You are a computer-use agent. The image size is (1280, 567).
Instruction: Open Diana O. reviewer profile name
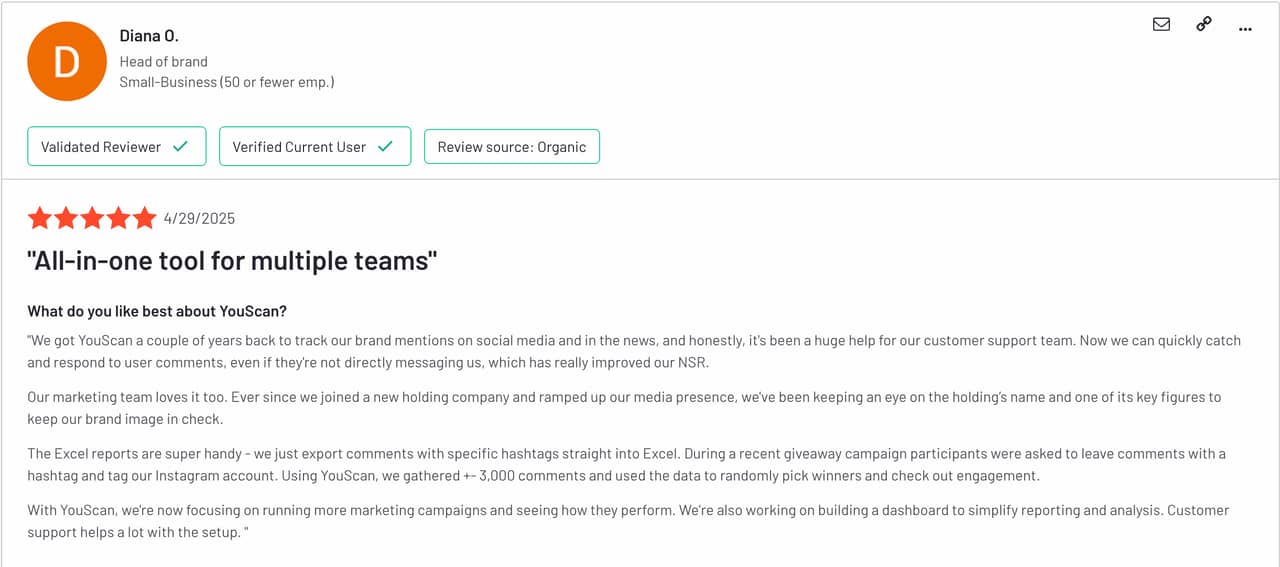pos(149,36)
